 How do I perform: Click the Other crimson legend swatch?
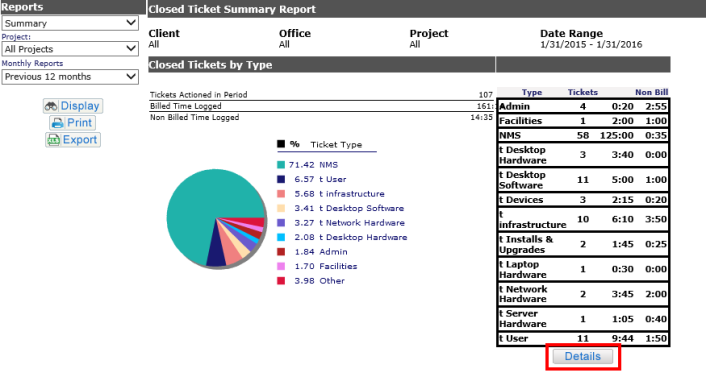[281, 281]
